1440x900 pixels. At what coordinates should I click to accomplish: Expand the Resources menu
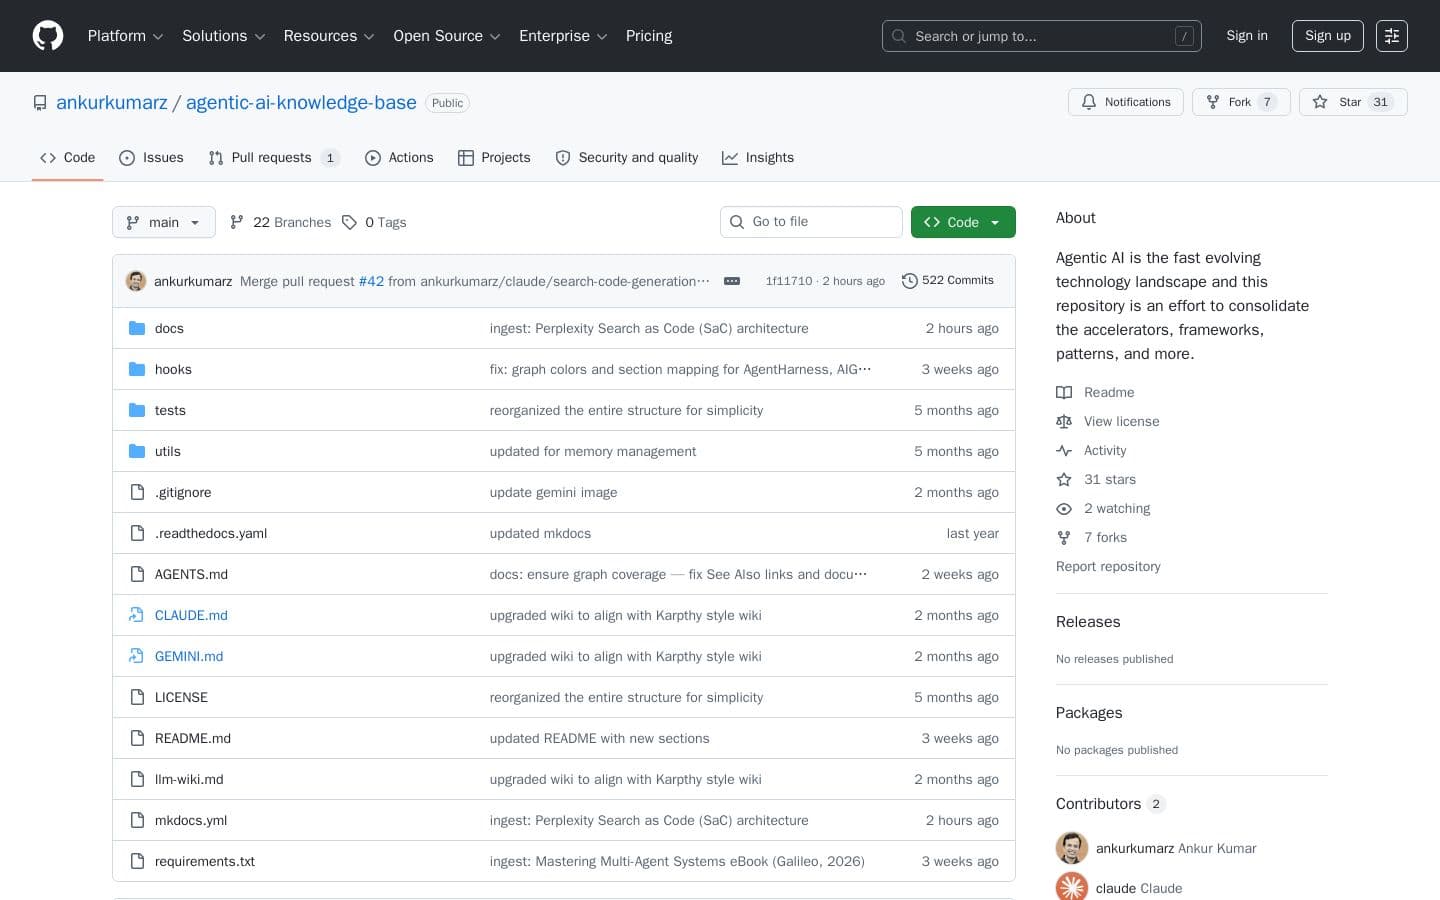(x=329, y=36)
